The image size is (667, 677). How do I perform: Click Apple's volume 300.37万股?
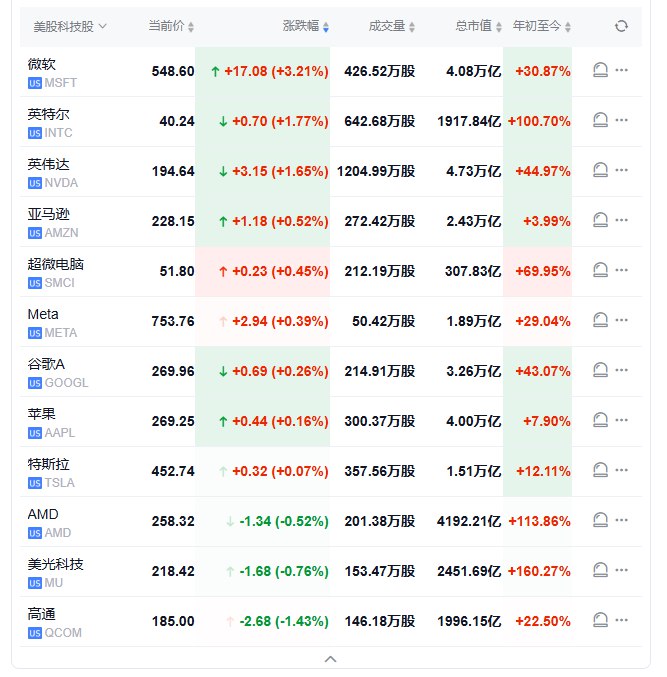379,421
